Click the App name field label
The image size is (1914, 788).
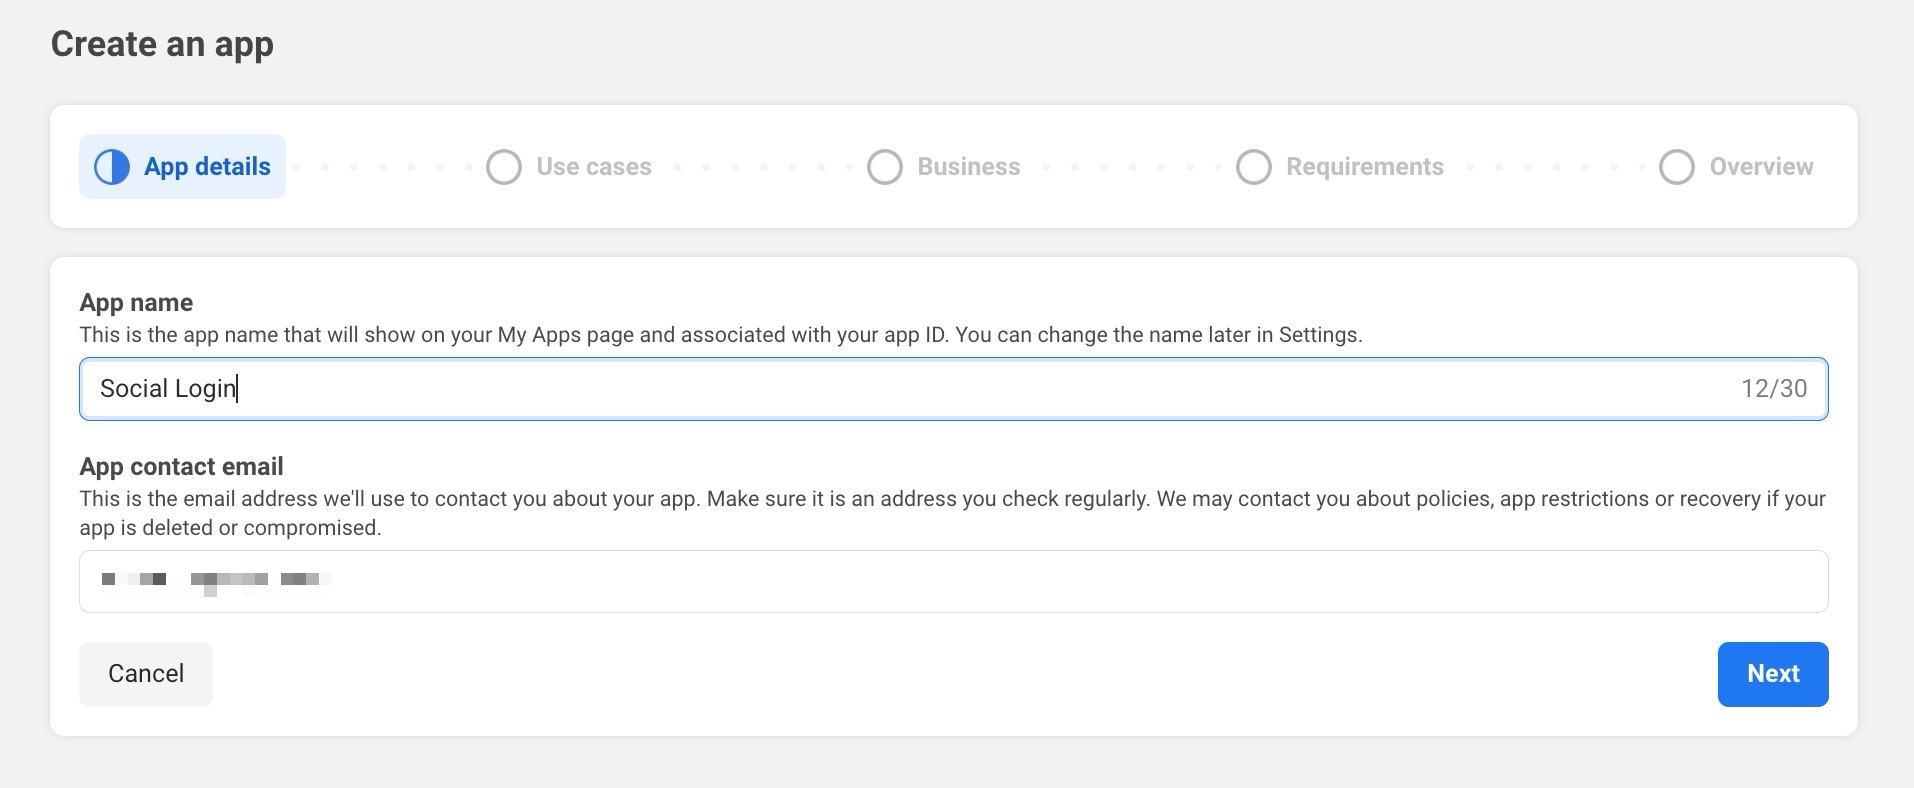[x=136, y=303]
